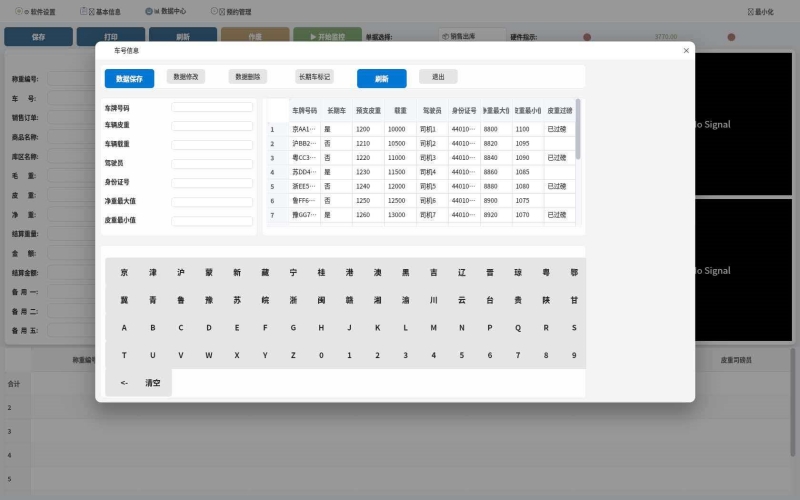
Task: Click the 驾驶员 text field
Action: [x=212, y=163]
